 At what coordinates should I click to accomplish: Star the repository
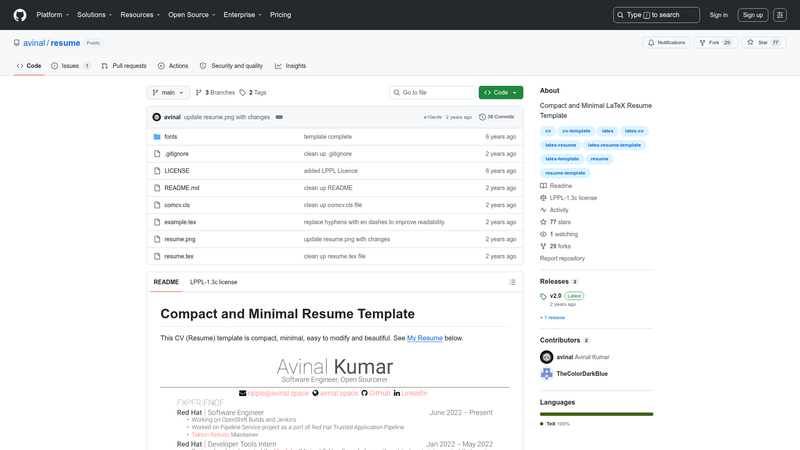(763, 43)
